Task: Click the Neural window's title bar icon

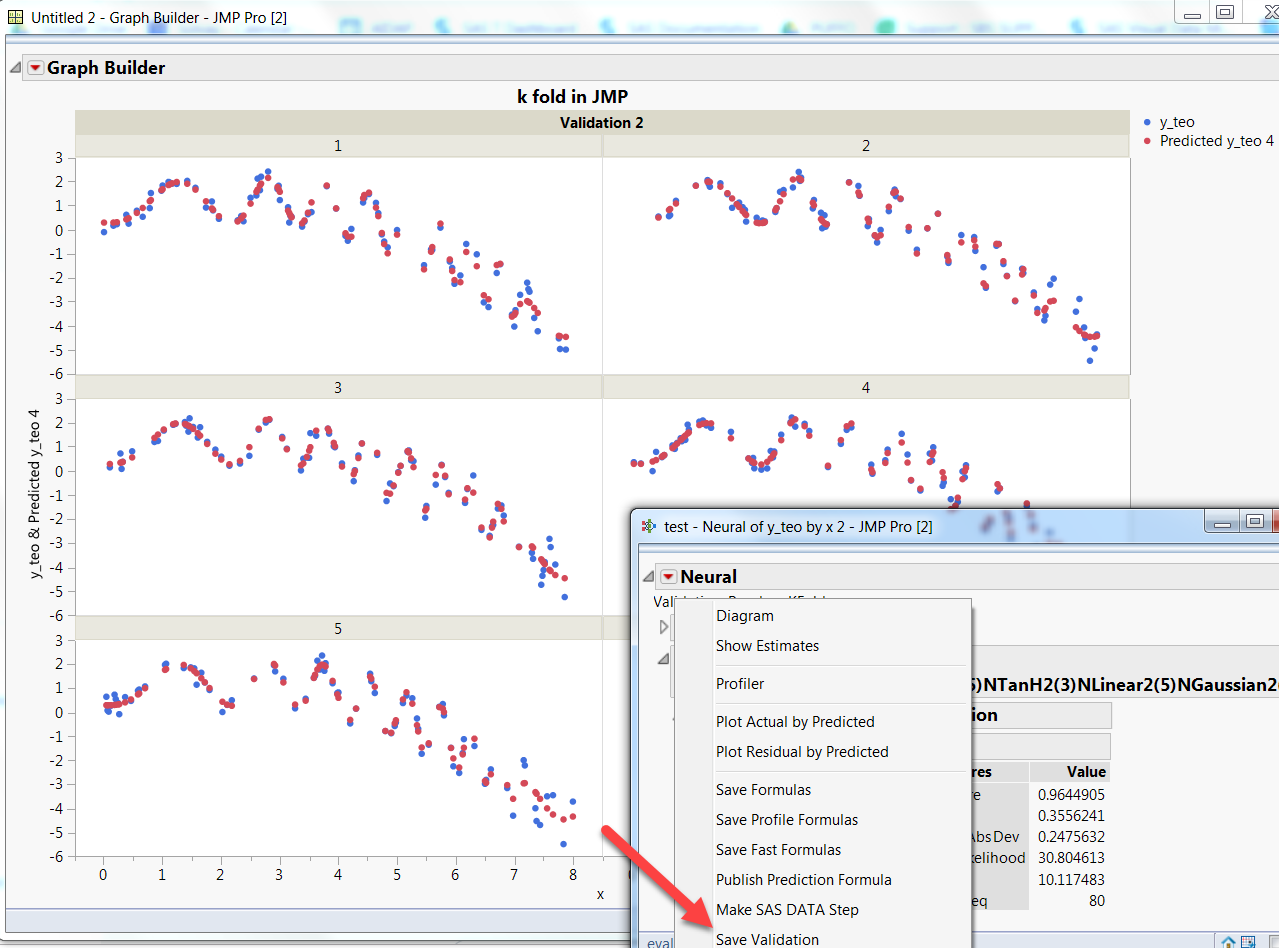Action: pyautogui.click(x=649, y=526)
